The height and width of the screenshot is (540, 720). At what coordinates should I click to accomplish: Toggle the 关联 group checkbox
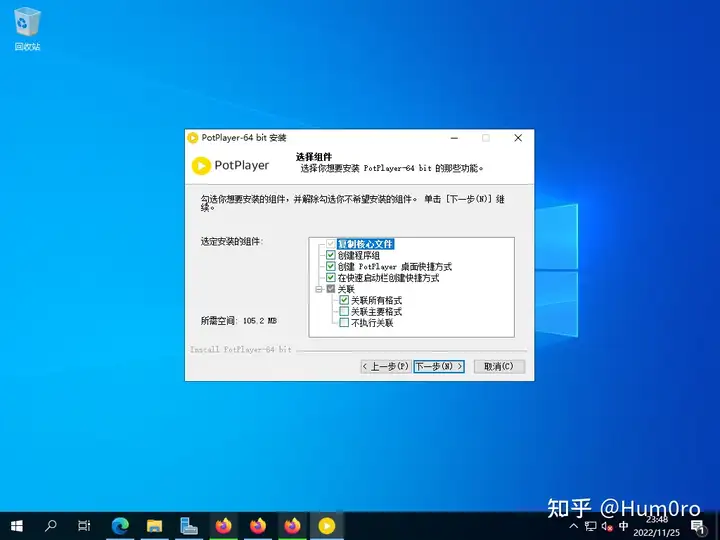[331, 289]
